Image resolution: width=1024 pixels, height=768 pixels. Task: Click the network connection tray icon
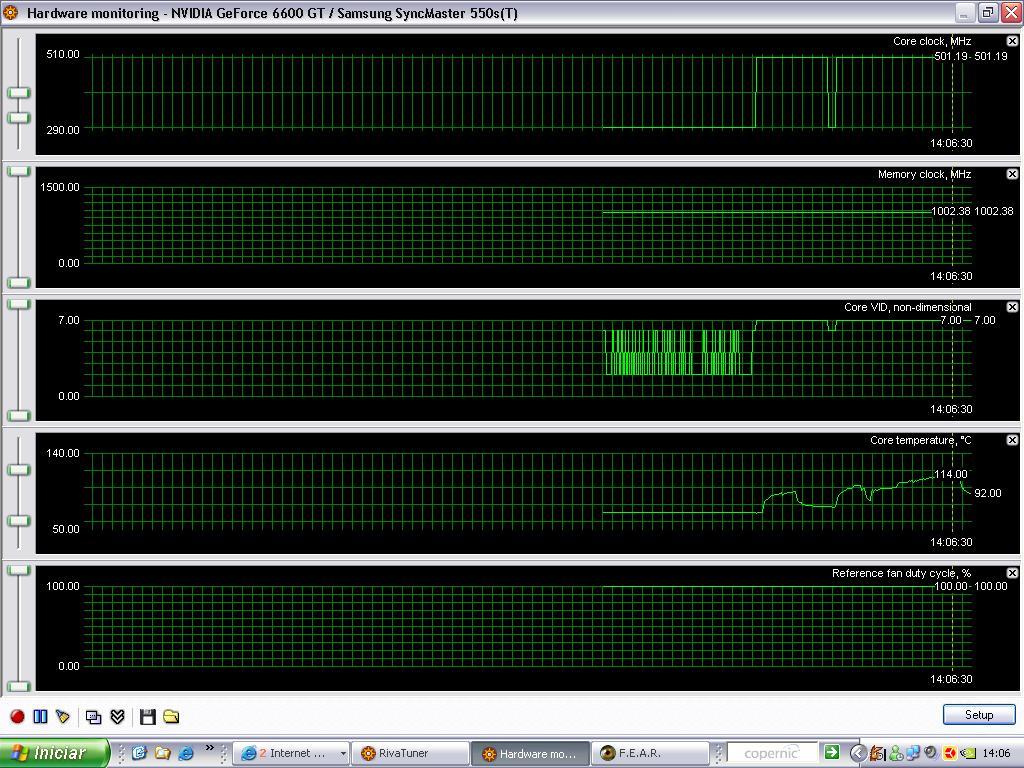[x=912, y=754]
